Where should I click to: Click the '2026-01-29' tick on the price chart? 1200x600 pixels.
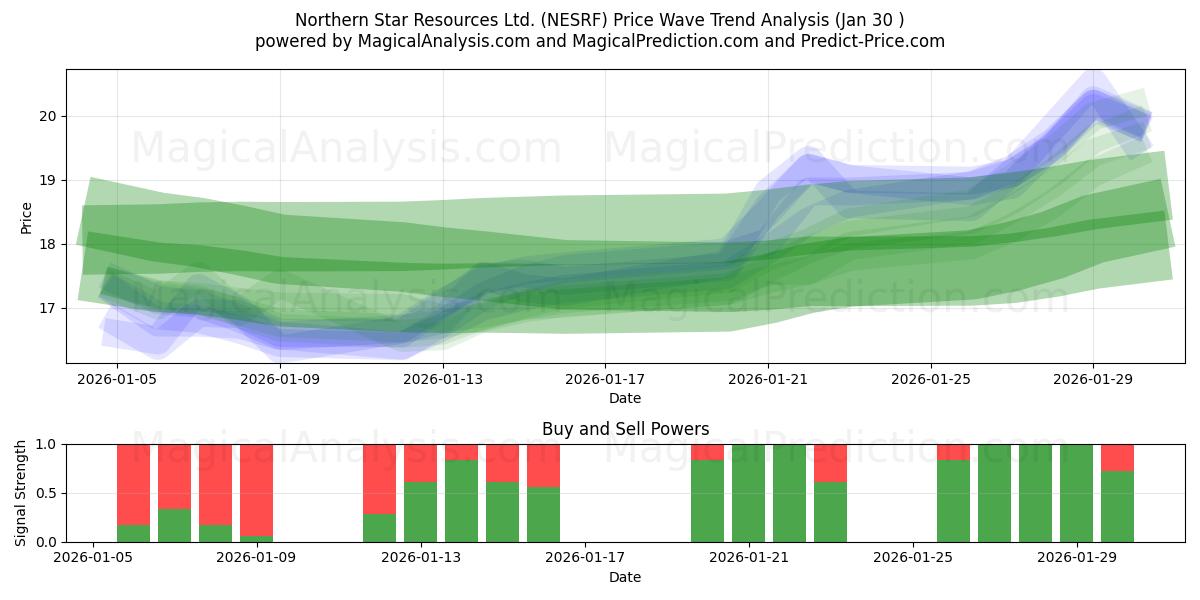pos(1093,379)
